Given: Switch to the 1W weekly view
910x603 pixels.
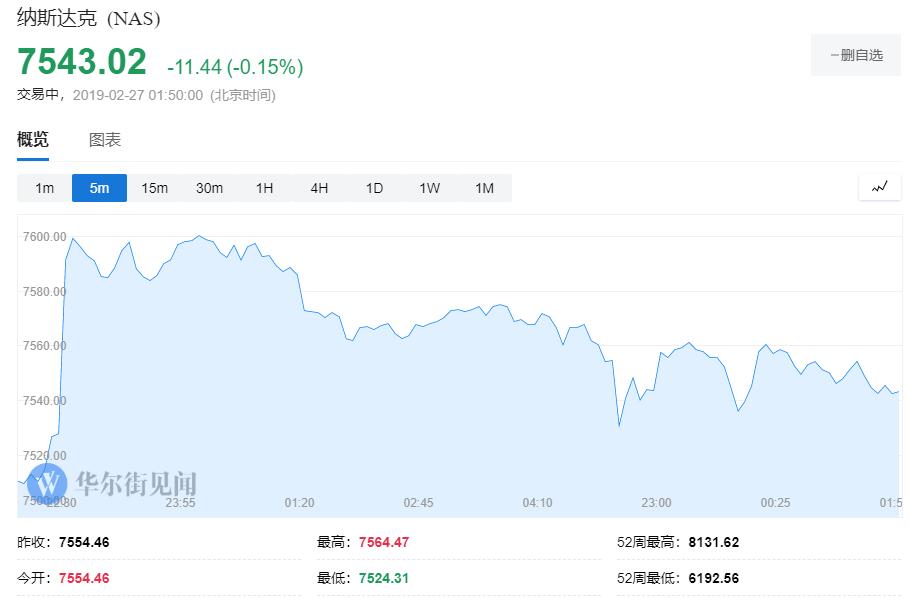Looking at the screenshot, I should [429, 188].
